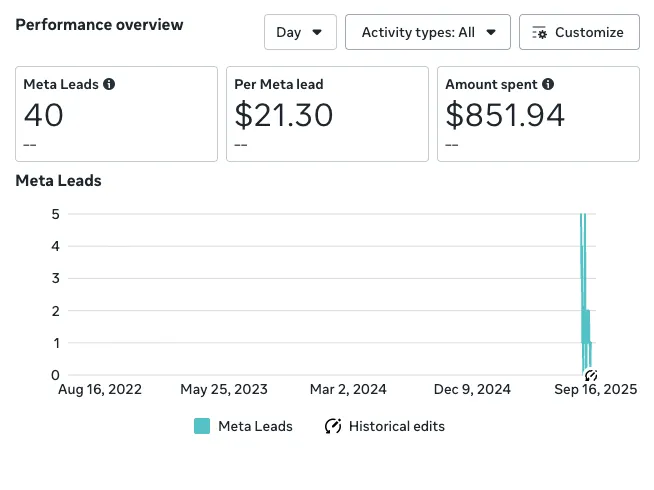Click the Mar 2, 2024 axis date label
654x490 pixels.
(x=348, y=389)
